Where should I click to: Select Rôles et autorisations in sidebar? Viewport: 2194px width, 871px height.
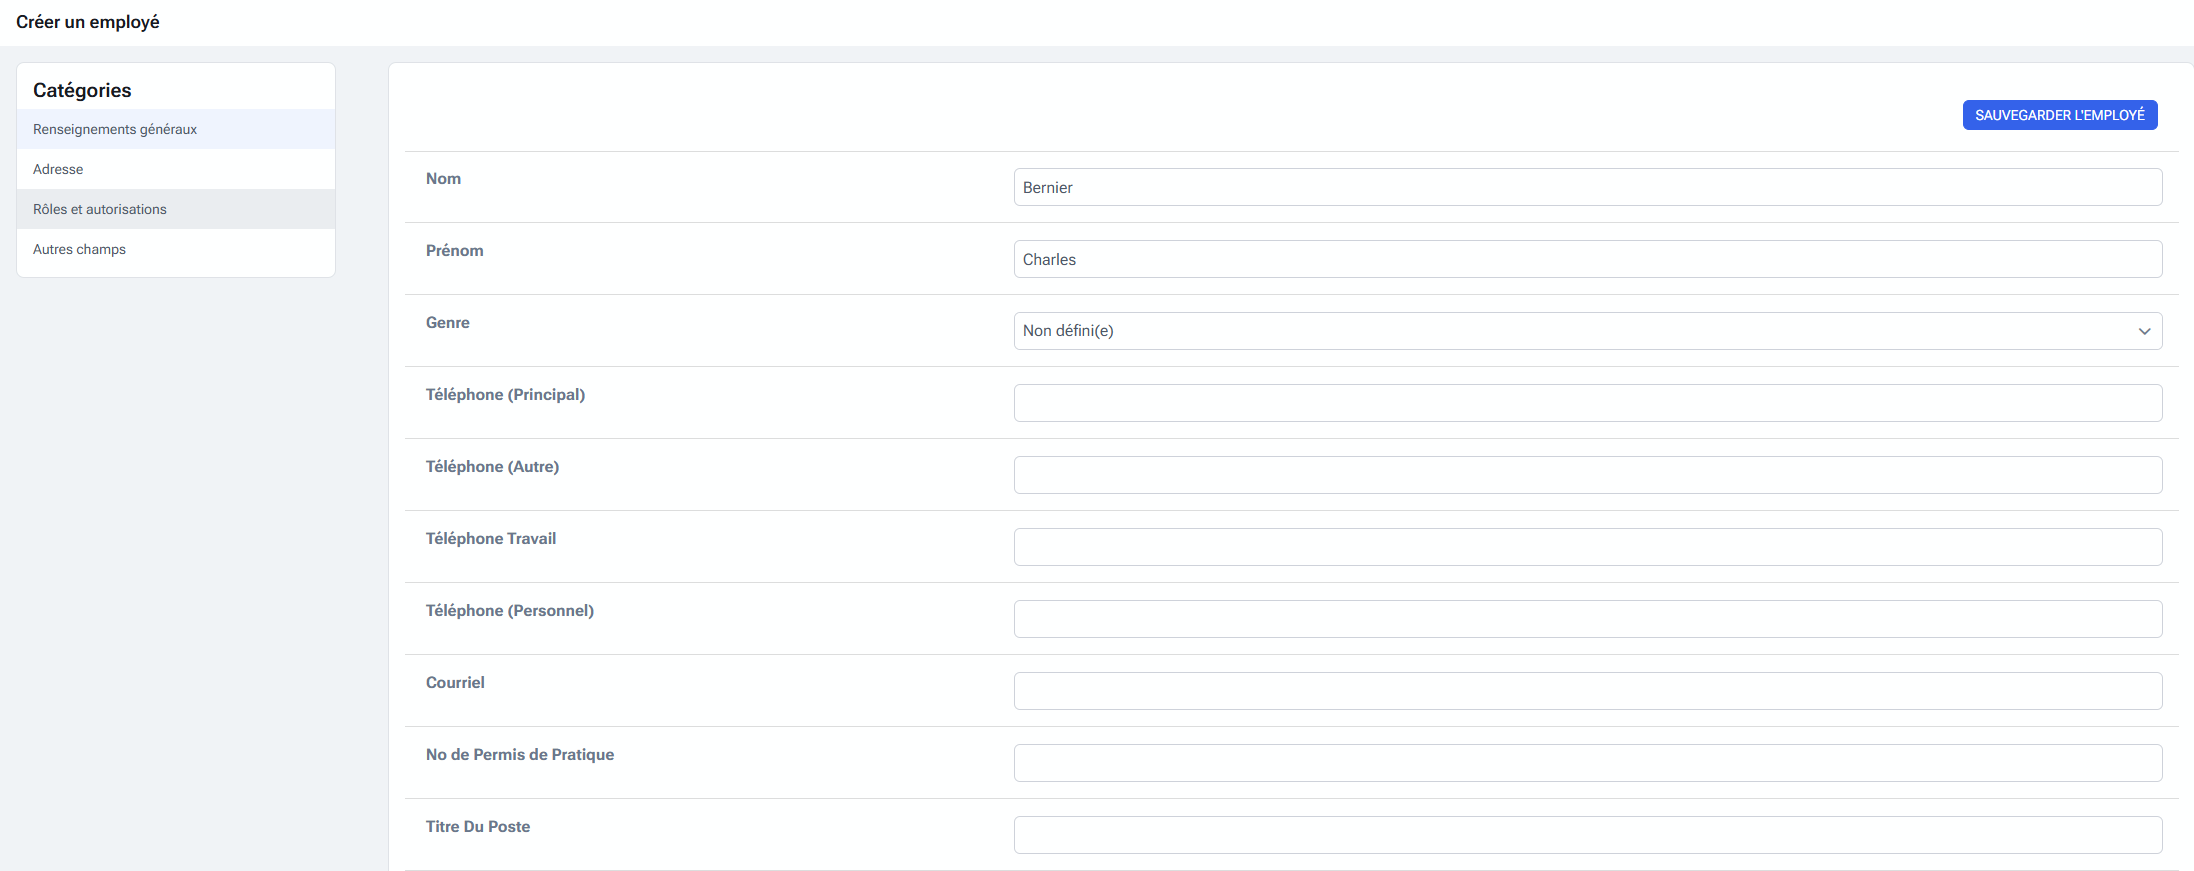tap(100, 209)
